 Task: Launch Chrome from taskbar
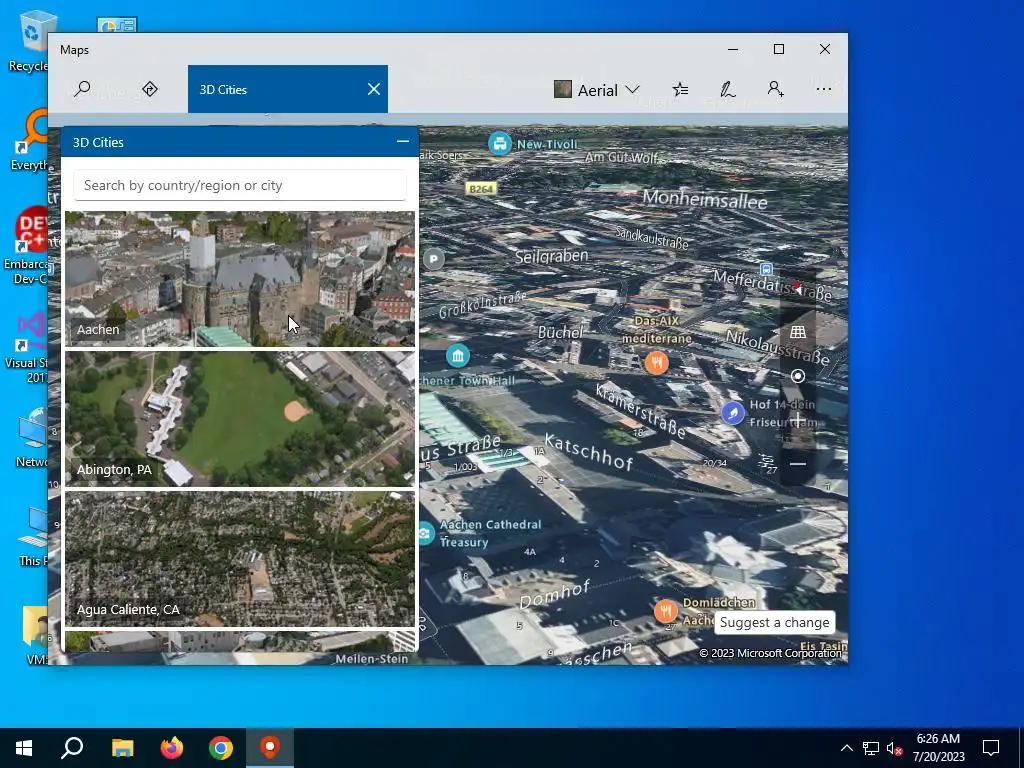point(221,748)
